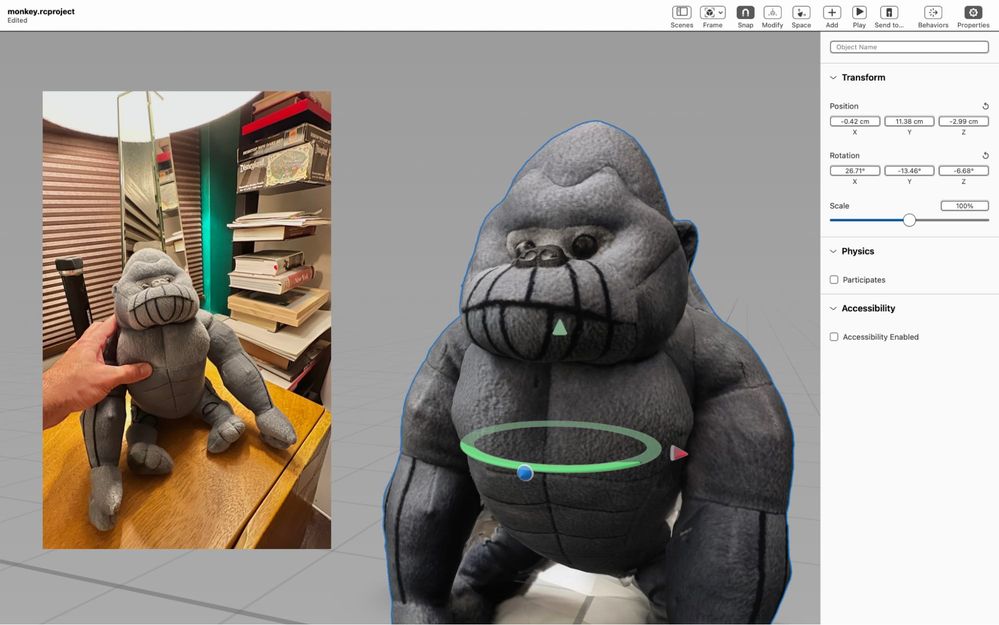Collapse the Accessibility section
Viewport: 999px width, 625px height.
[833, 308]
